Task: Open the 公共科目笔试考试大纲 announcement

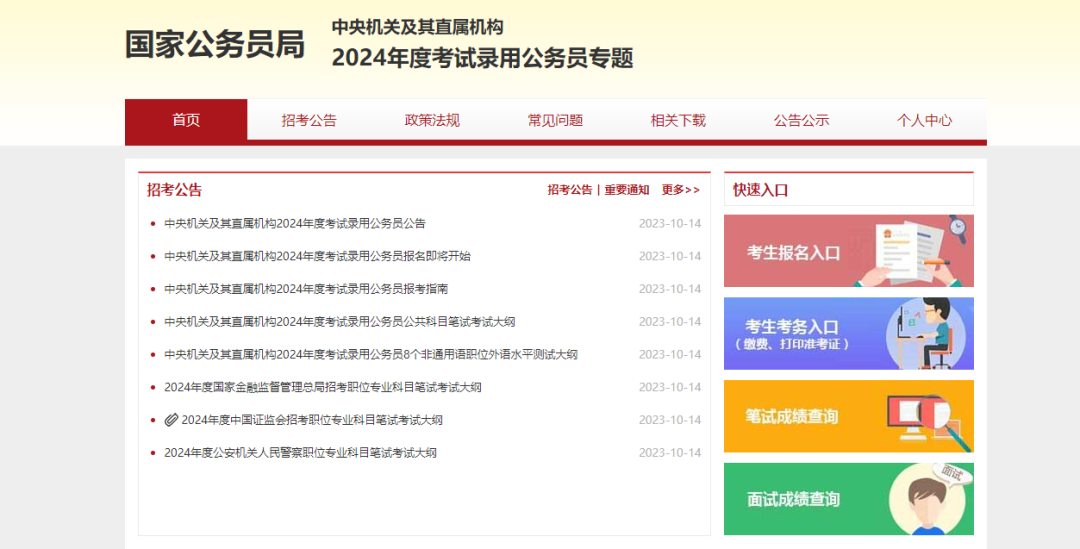Action: 340,322
